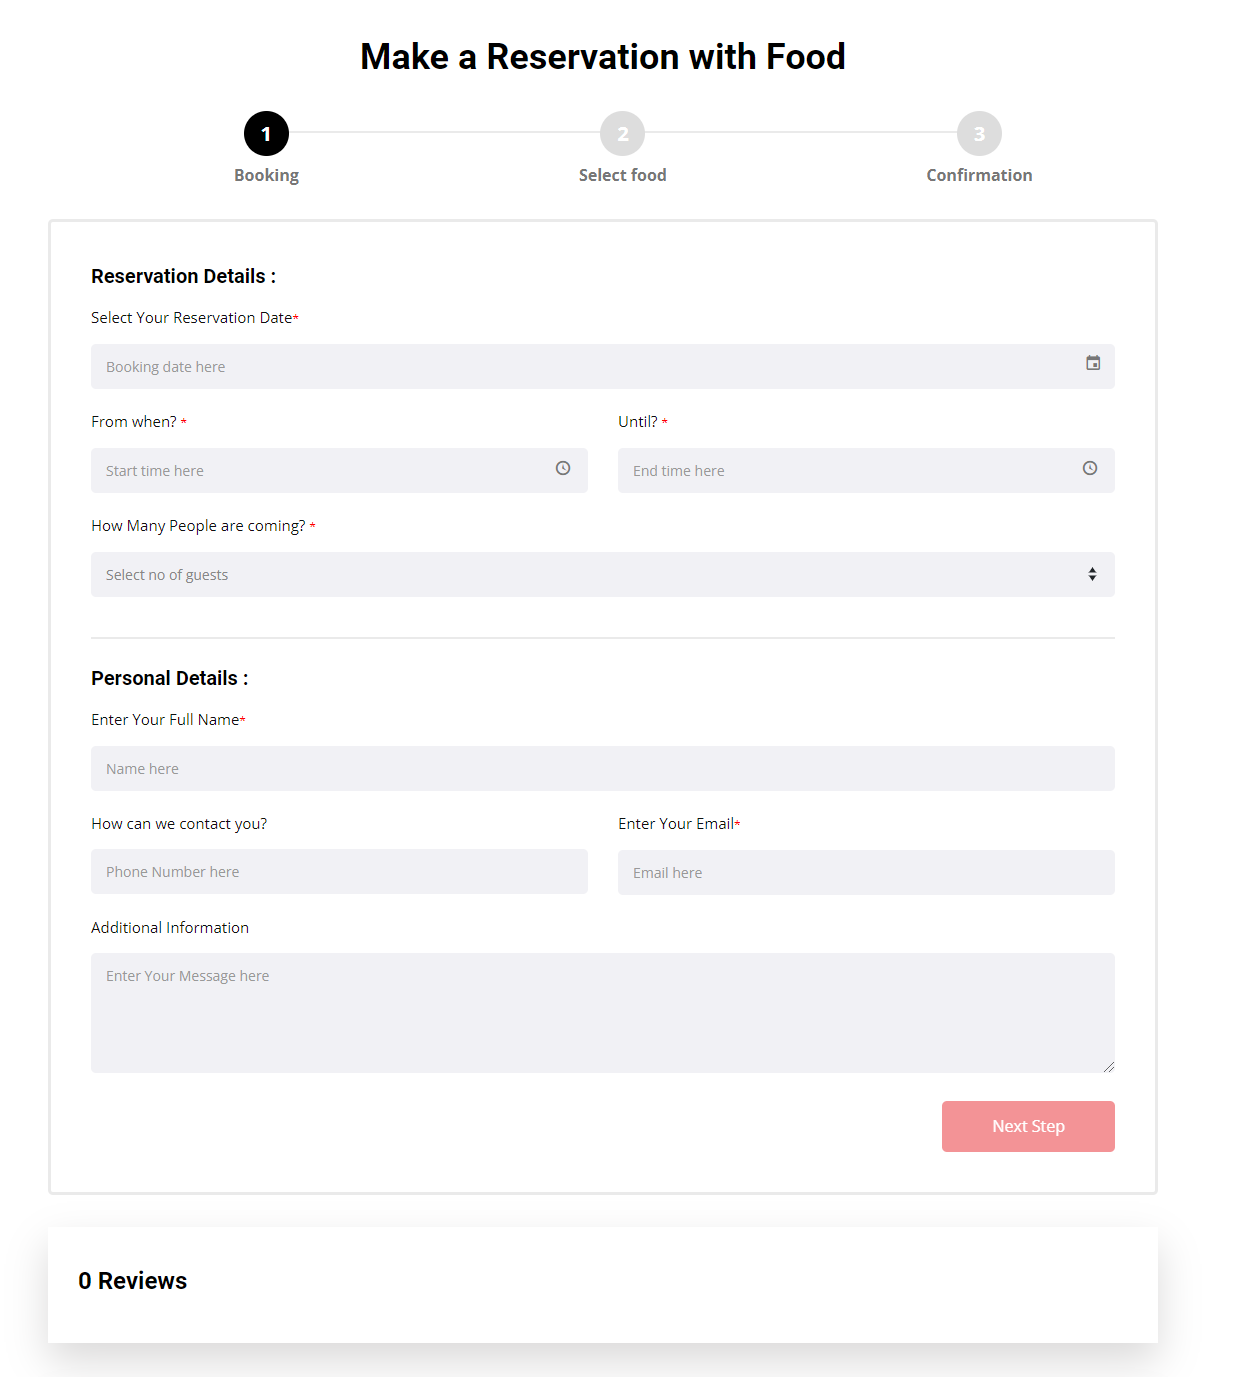Click the Enter Your Message here text area
This screenshot has width=1233, height=1377.
click(602, 1012)
